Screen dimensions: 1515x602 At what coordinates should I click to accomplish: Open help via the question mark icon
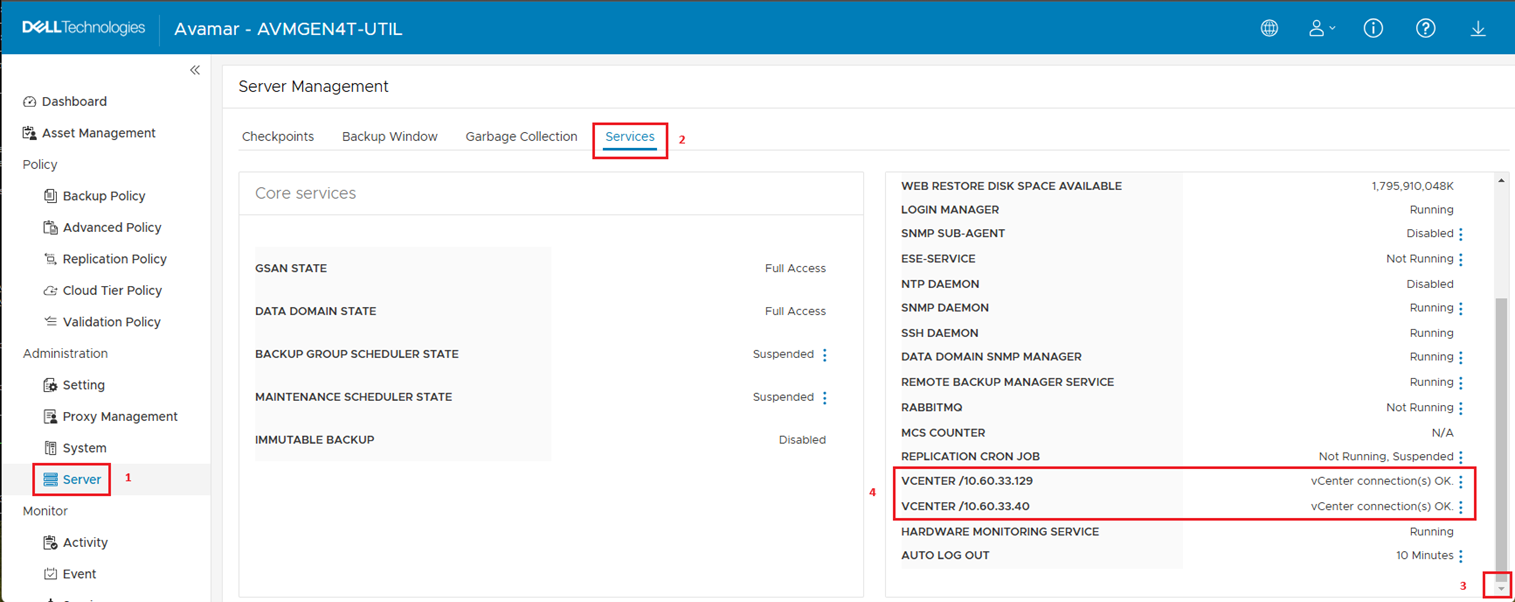coord(1426,28)
